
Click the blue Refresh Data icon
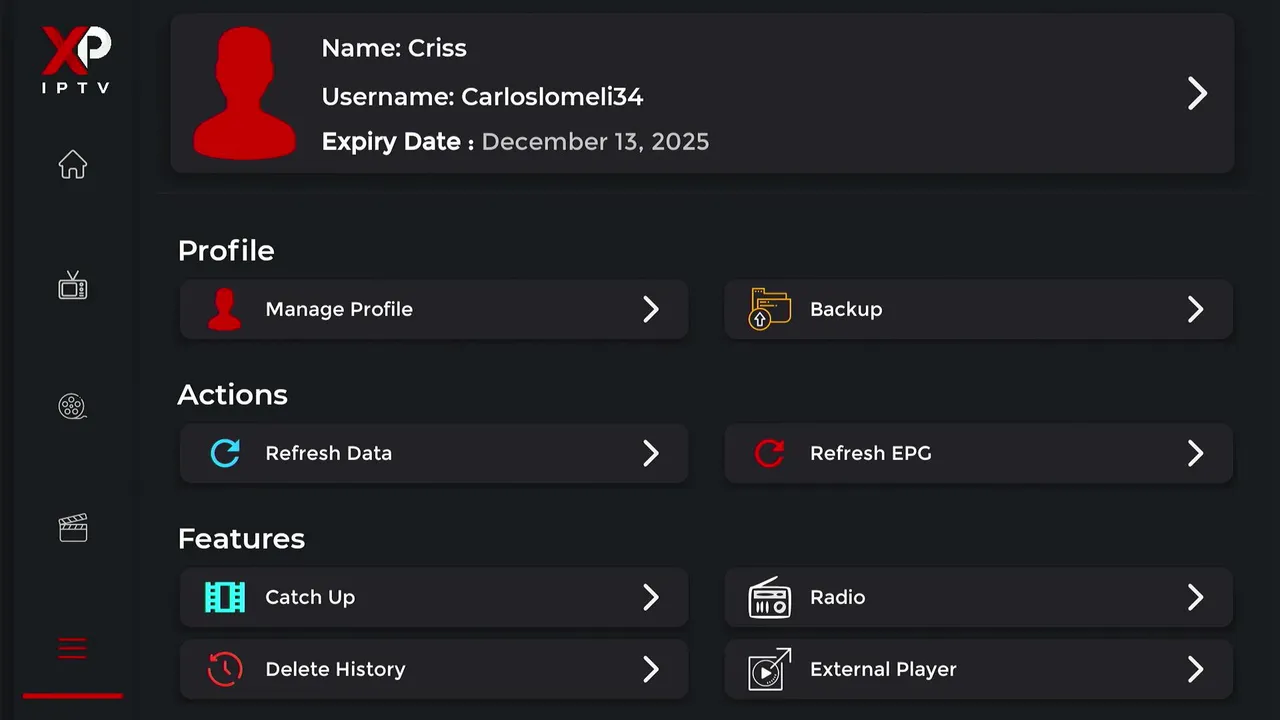click(225, 453)
